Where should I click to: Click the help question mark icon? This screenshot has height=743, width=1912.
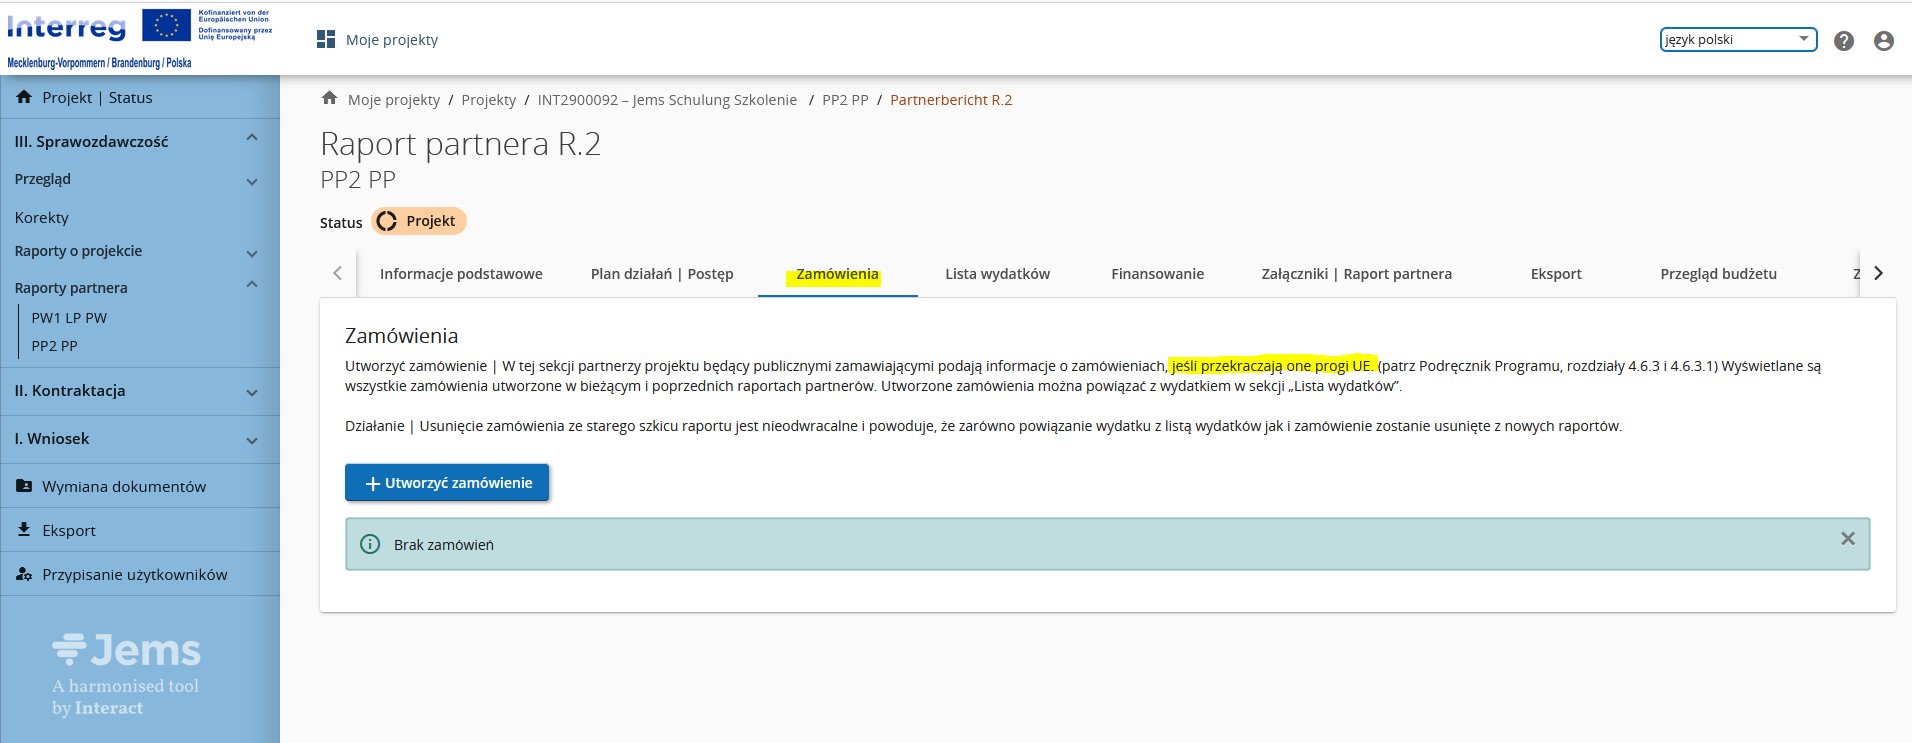pos(1844,41)
